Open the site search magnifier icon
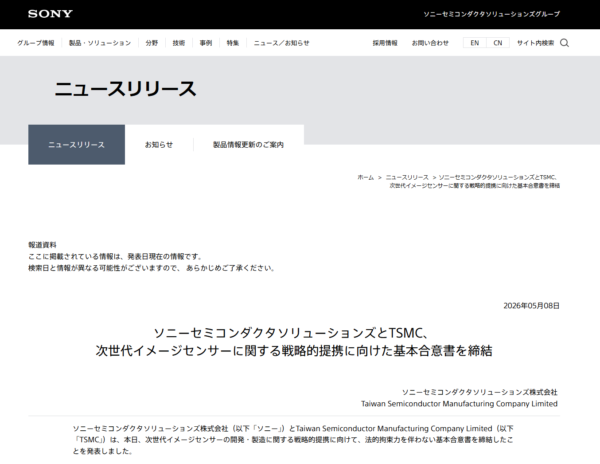This screenshot has height=464, width=600. tap(564, 43)
